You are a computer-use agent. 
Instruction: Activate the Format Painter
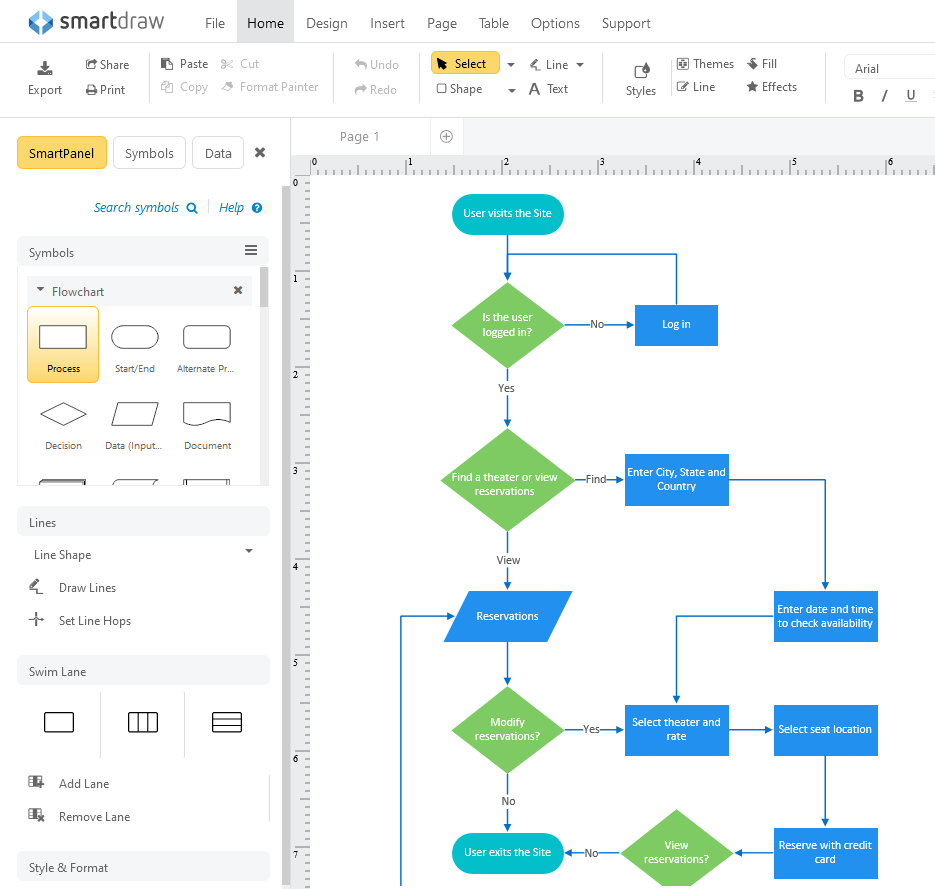(270, 87)
